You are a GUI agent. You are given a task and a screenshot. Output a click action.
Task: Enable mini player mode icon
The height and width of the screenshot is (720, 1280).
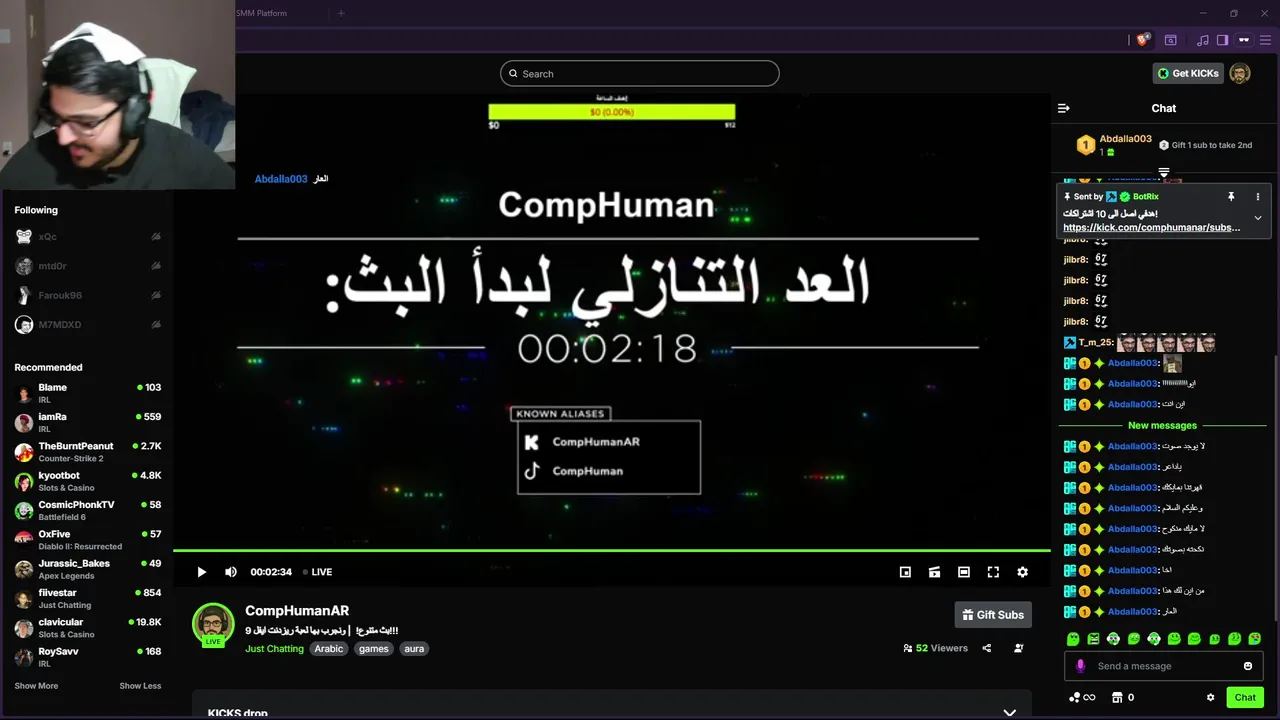tap(905, 572)
